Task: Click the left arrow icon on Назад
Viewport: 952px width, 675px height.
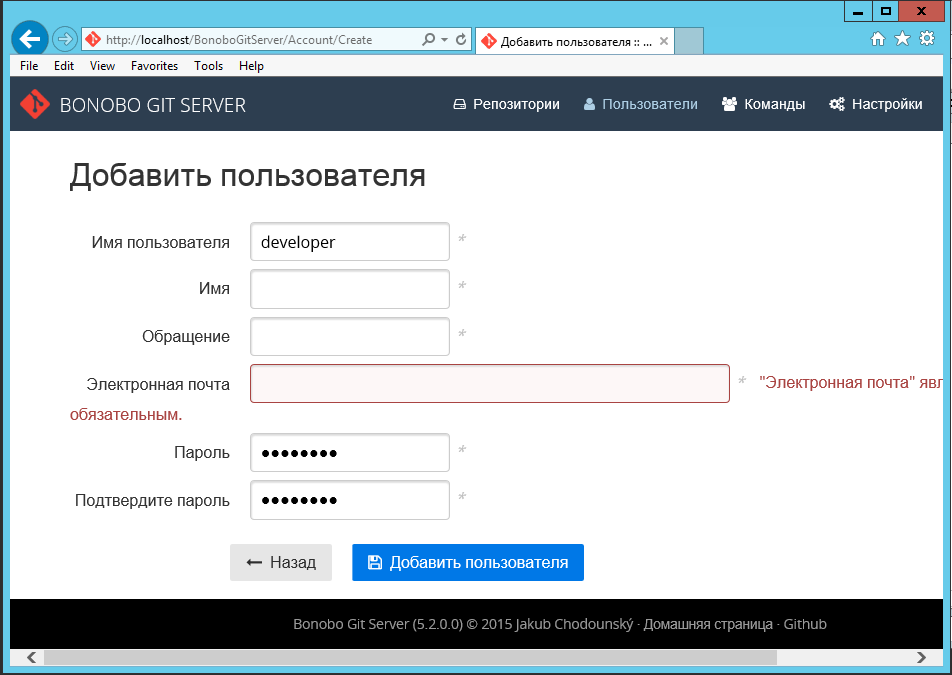Action: [254, 562]
